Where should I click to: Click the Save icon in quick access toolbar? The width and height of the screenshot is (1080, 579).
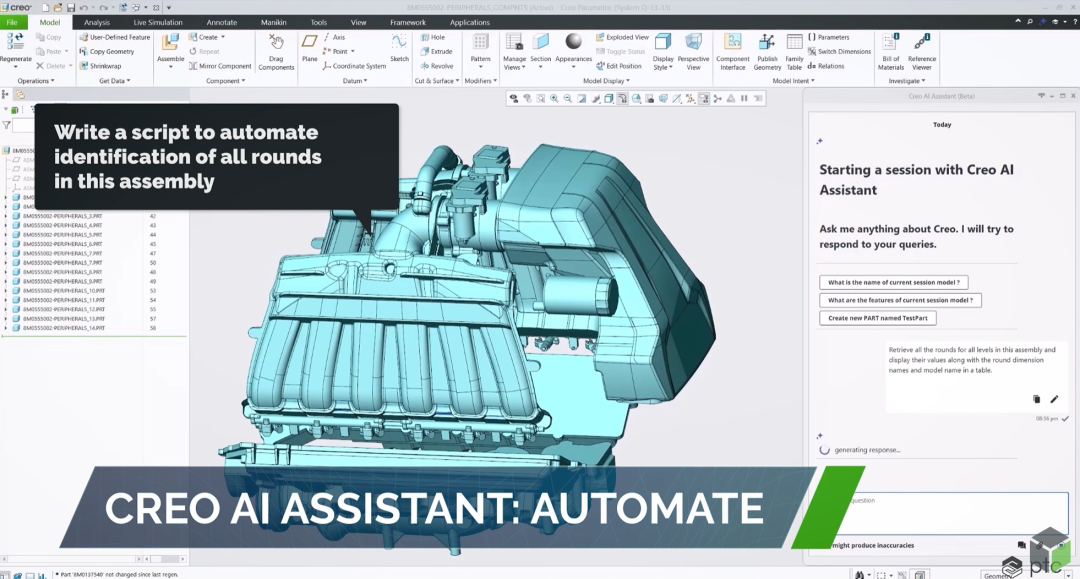point(70,8)
